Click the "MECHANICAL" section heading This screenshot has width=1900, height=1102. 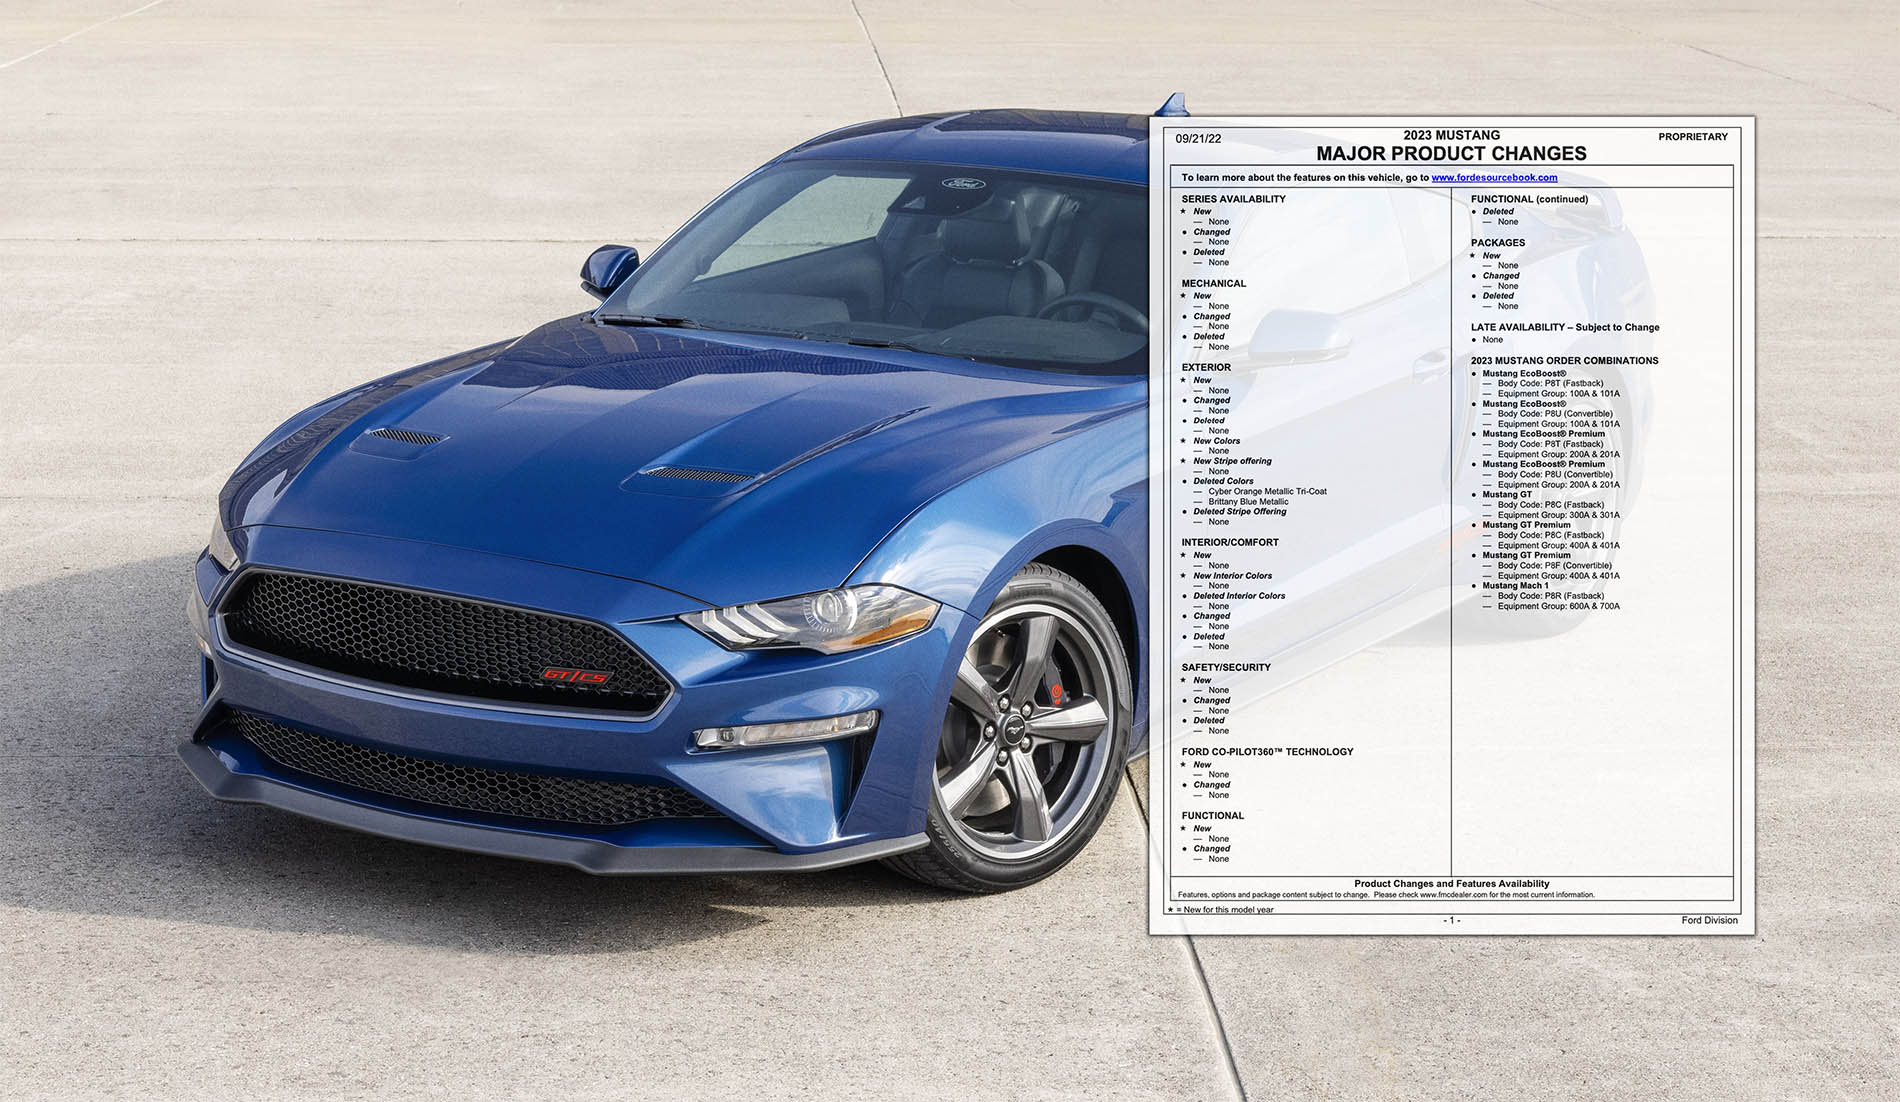1213,284
